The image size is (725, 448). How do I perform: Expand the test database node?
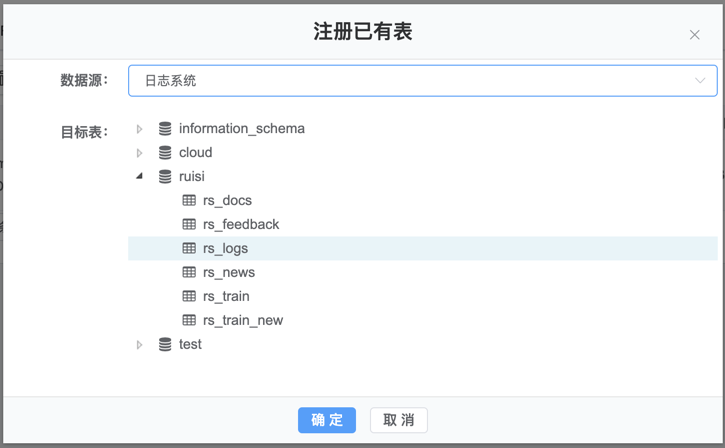(140, 345)
